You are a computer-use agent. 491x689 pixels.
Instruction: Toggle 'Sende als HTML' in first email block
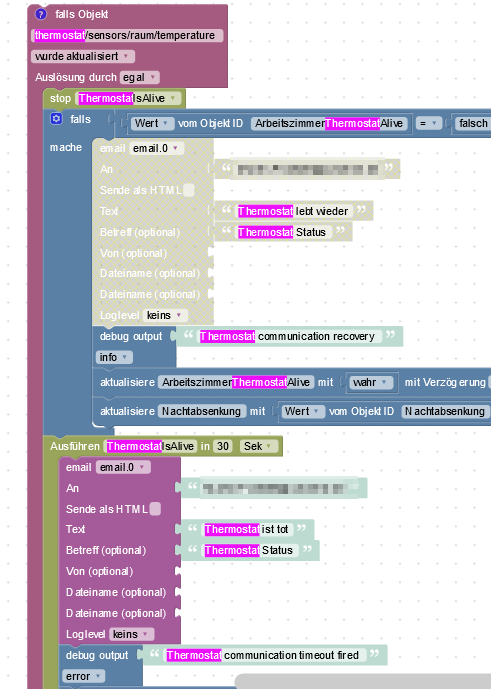[x=189, y=190]
